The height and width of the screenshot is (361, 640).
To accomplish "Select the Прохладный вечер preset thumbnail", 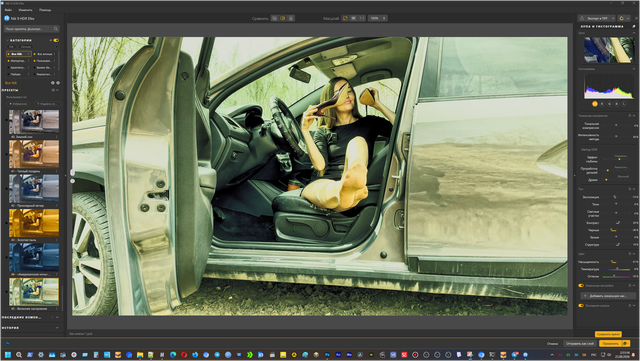I will tap(34, 189).
